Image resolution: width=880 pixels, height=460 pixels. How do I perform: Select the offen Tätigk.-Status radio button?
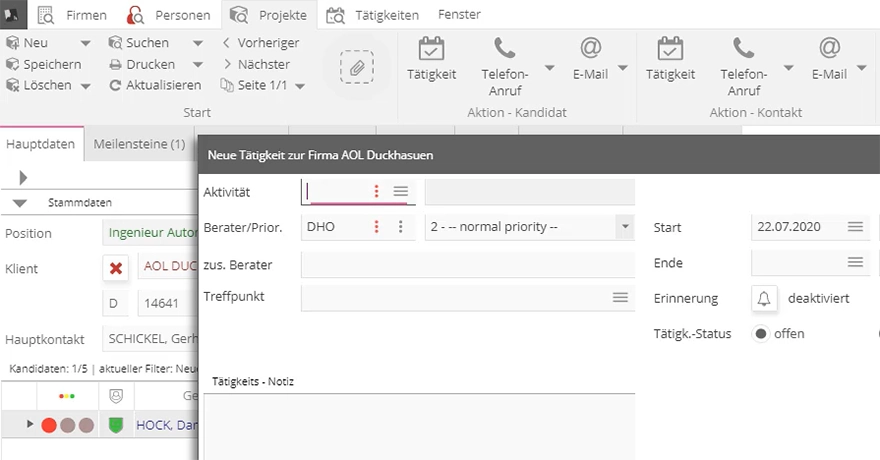coord(760,334)
